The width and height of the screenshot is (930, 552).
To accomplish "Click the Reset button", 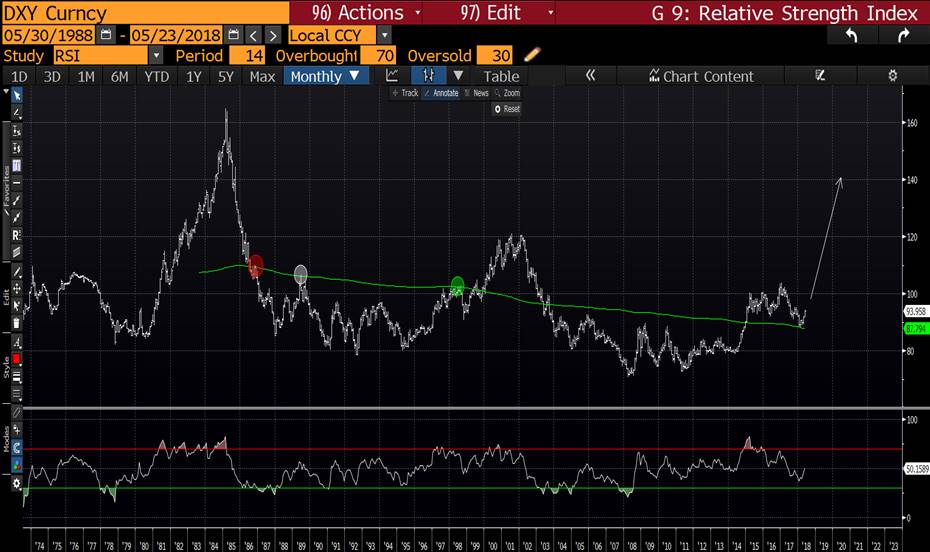I will click(x=507, y=109).
